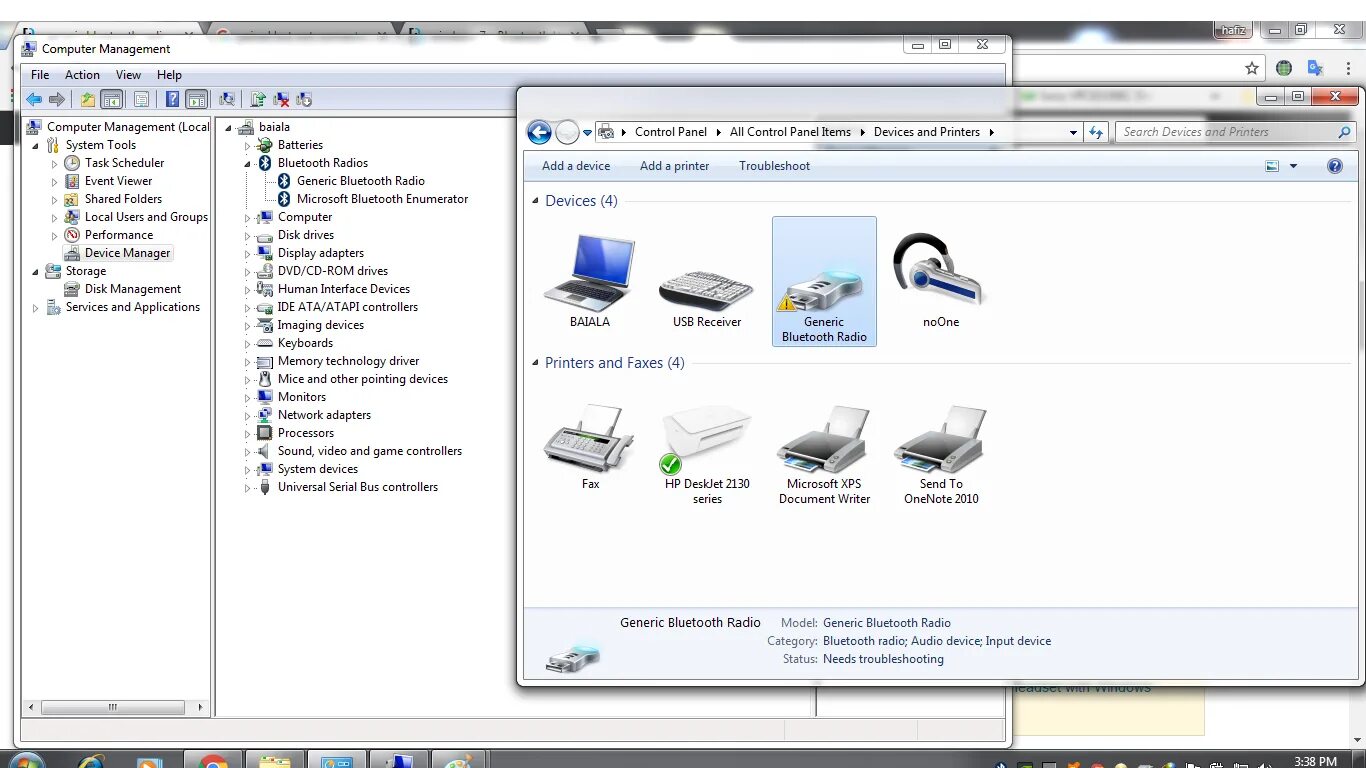Click the Monitors category icon
Viewport: 1366px width, 768px height.
click(264, 397)
